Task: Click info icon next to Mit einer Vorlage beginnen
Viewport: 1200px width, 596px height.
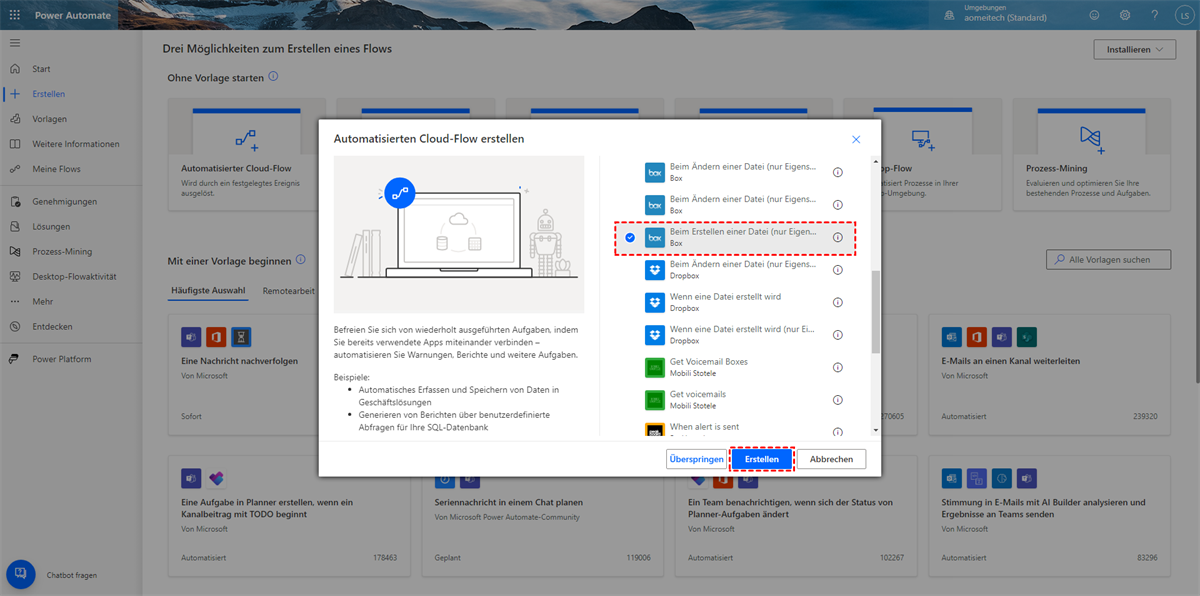Action: click(x=301, y=260)
